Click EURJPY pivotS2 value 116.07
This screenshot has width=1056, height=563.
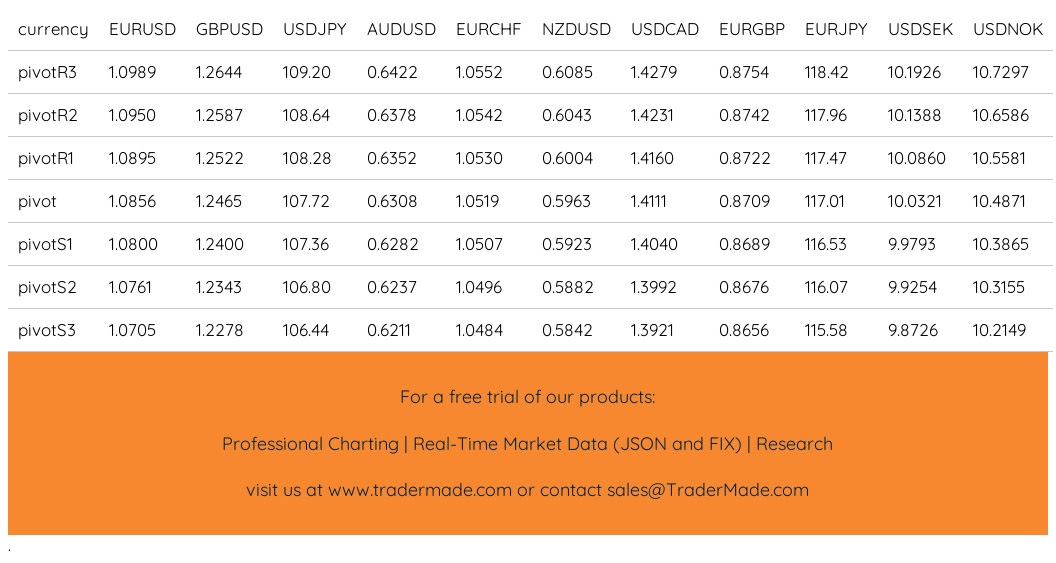tap(826, 288)
